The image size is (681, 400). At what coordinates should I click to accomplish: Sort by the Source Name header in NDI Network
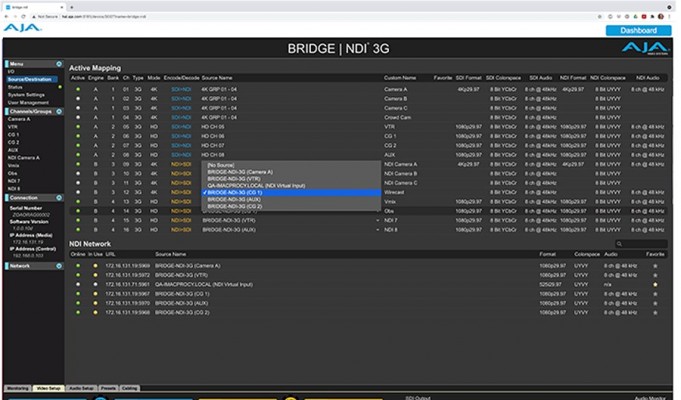[x=171, y=254]
